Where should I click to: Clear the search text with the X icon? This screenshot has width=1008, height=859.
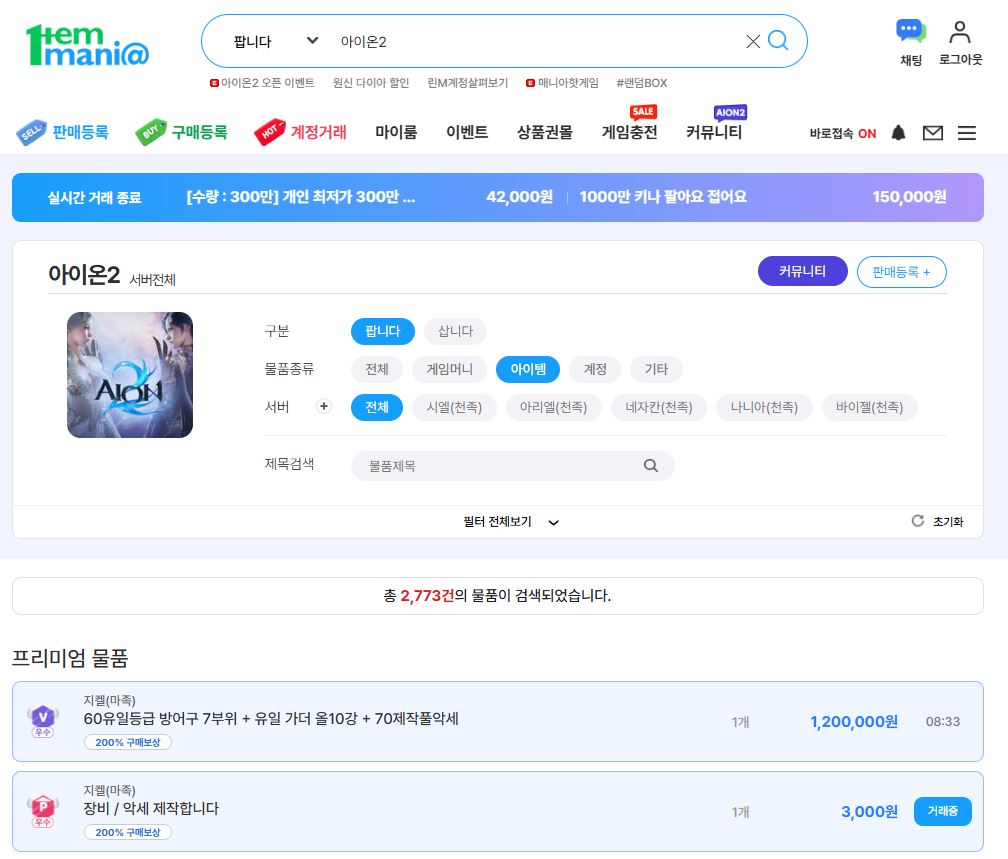click(753, 42)
